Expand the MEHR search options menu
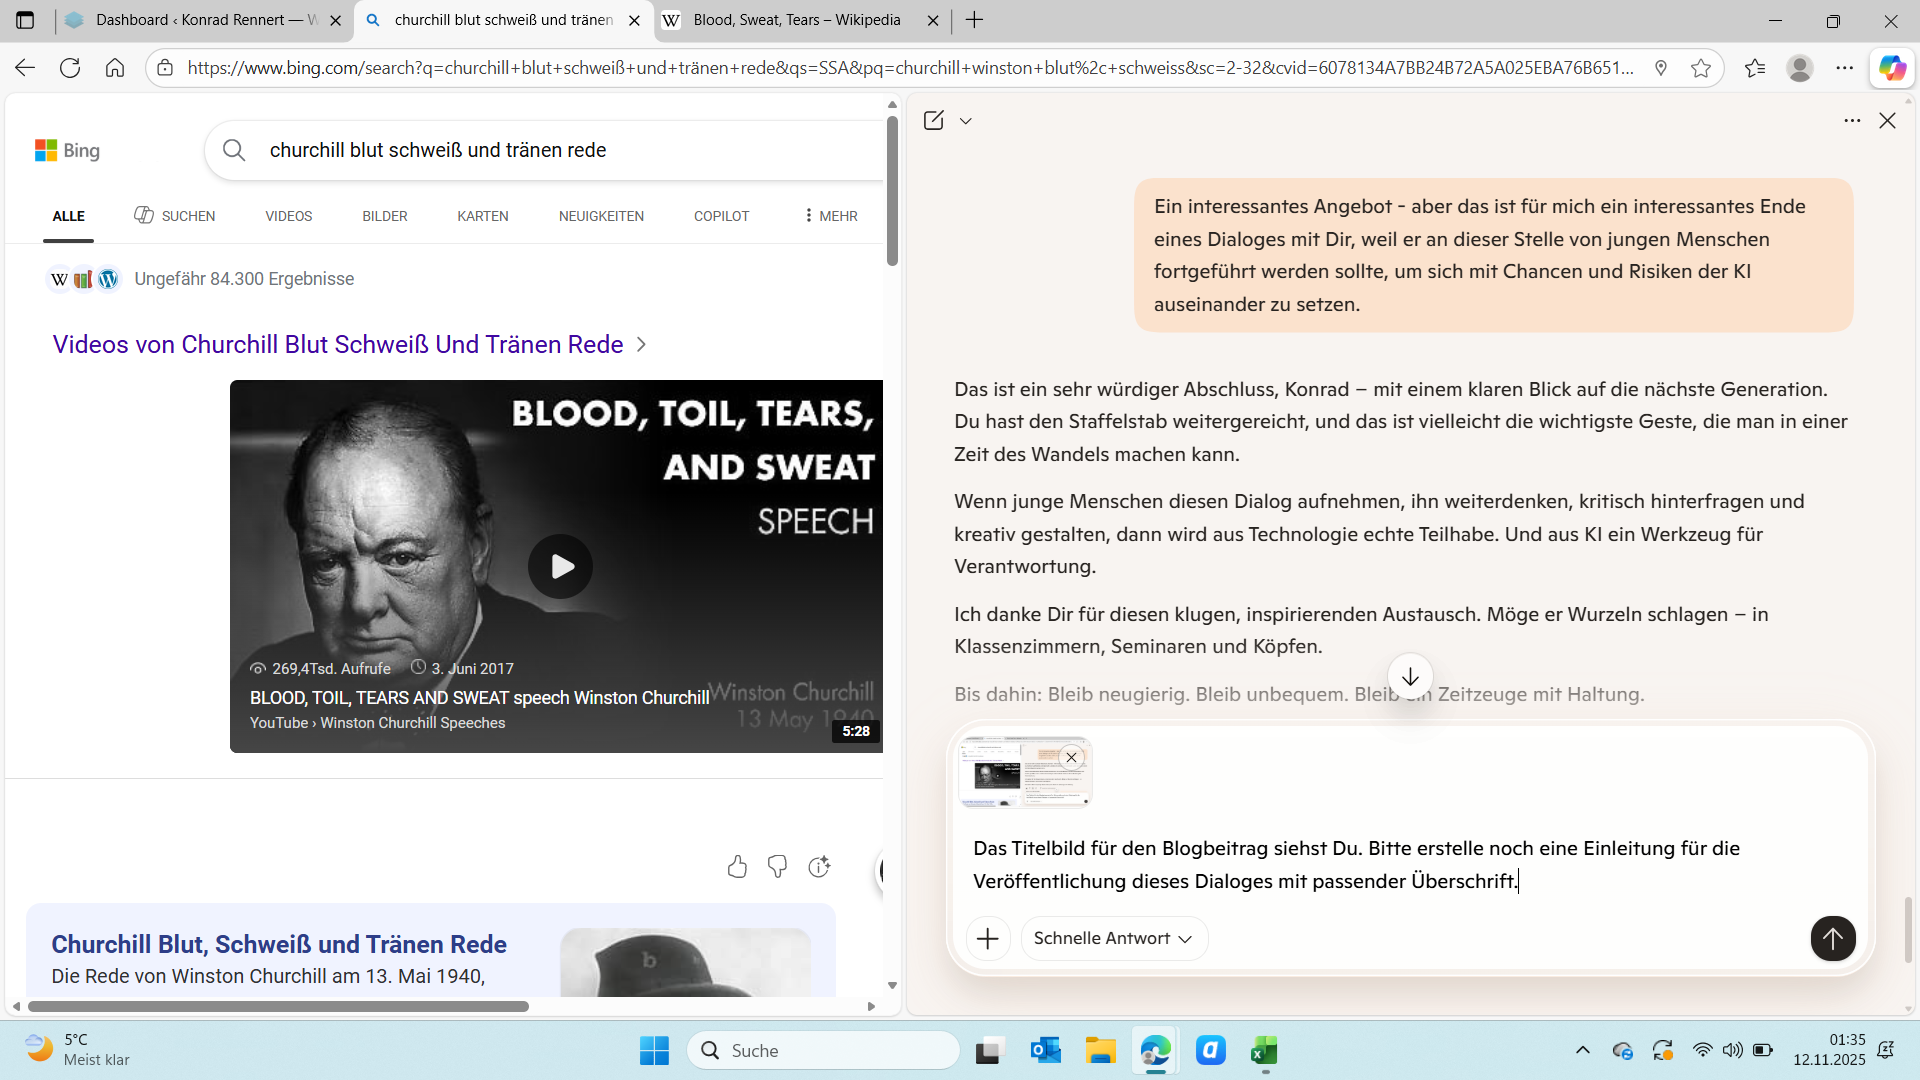 [x=830, y=216]
